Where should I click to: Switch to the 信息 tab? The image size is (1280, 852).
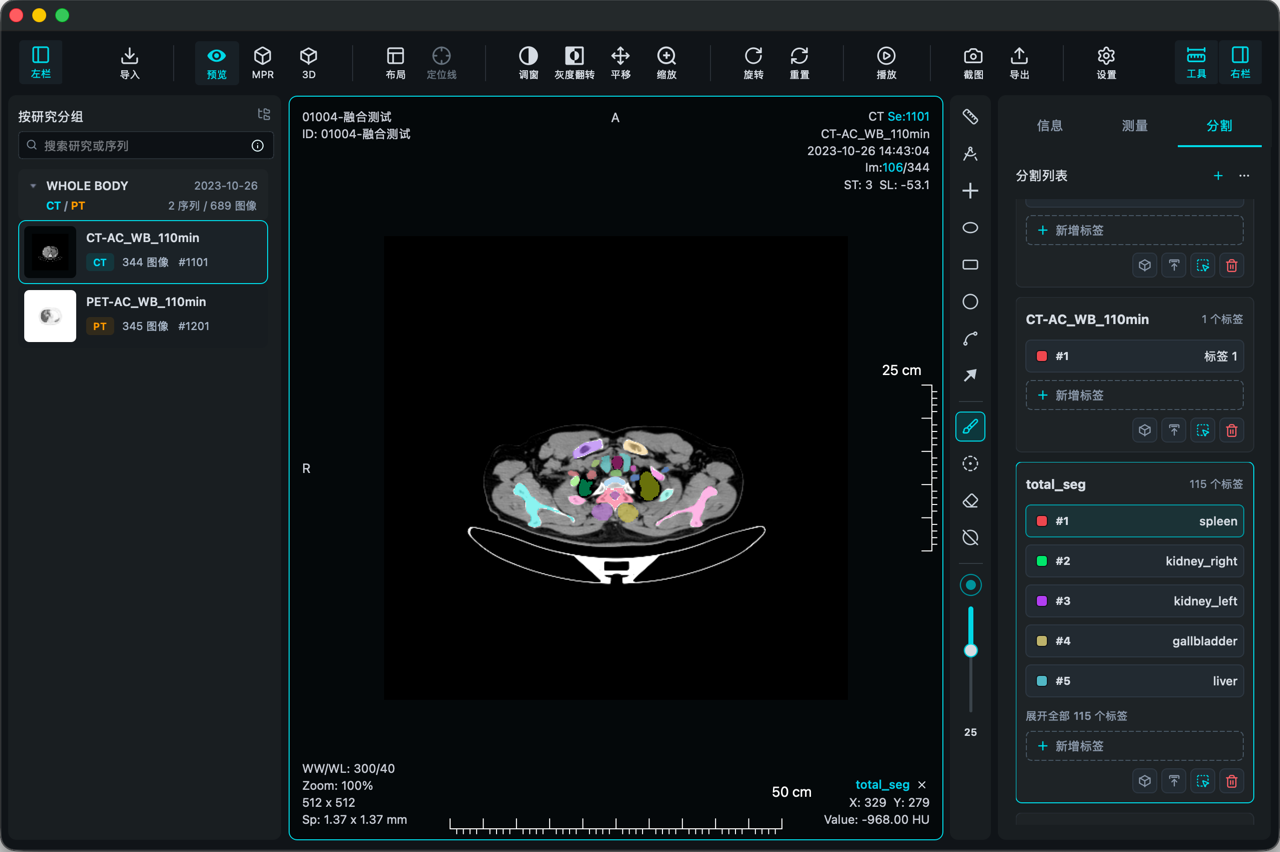1050,126
